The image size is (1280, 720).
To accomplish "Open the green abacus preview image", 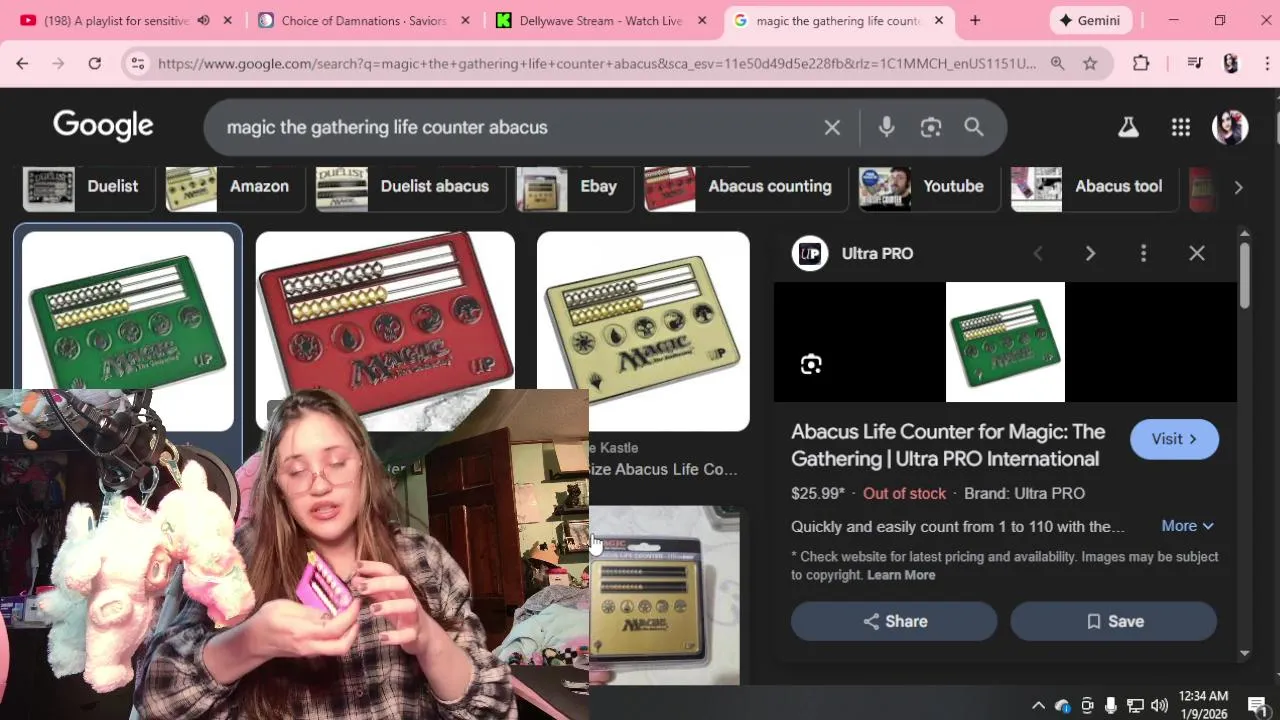I will tap(1005, 342).
